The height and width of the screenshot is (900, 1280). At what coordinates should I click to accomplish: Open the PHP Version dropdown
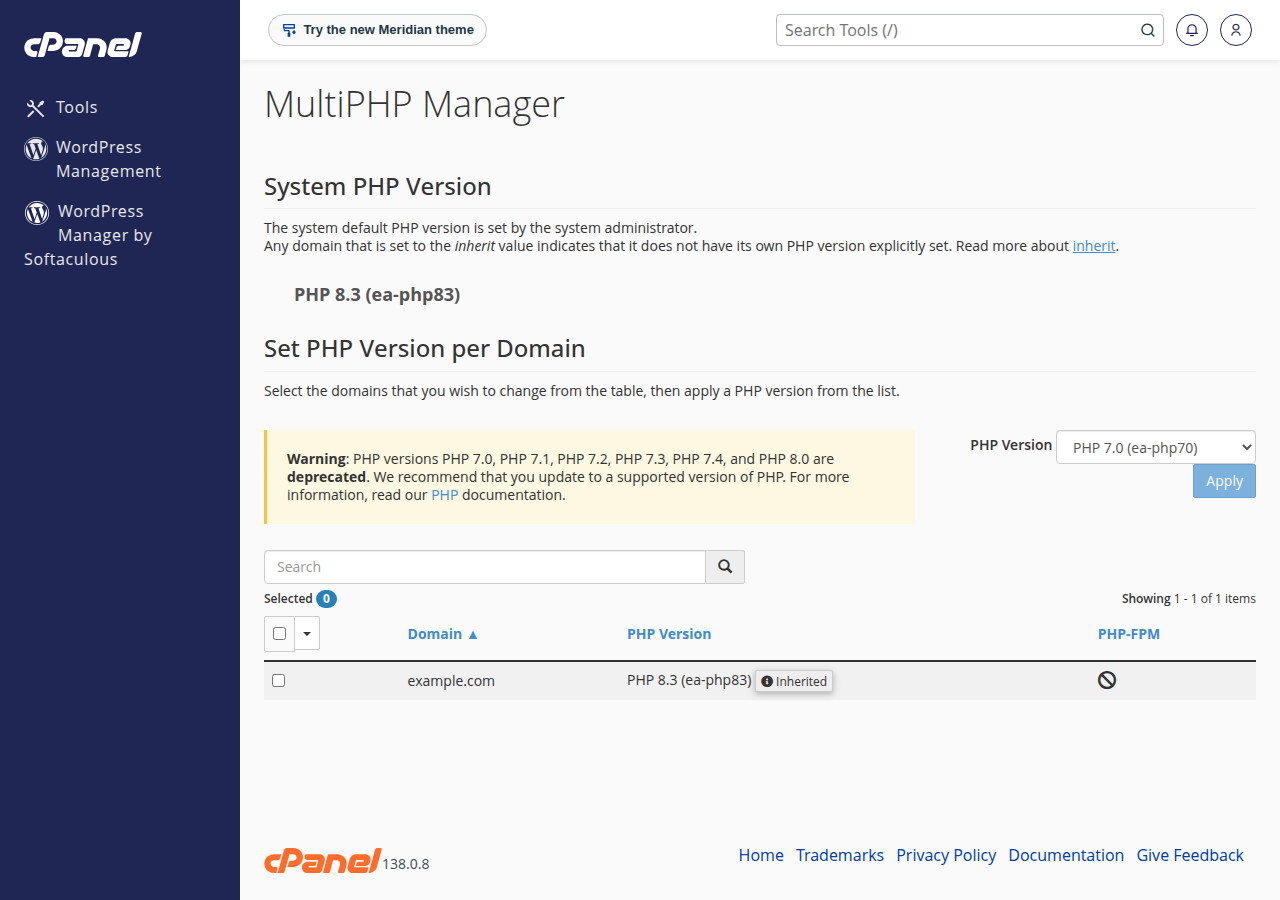click(1156, 447)
